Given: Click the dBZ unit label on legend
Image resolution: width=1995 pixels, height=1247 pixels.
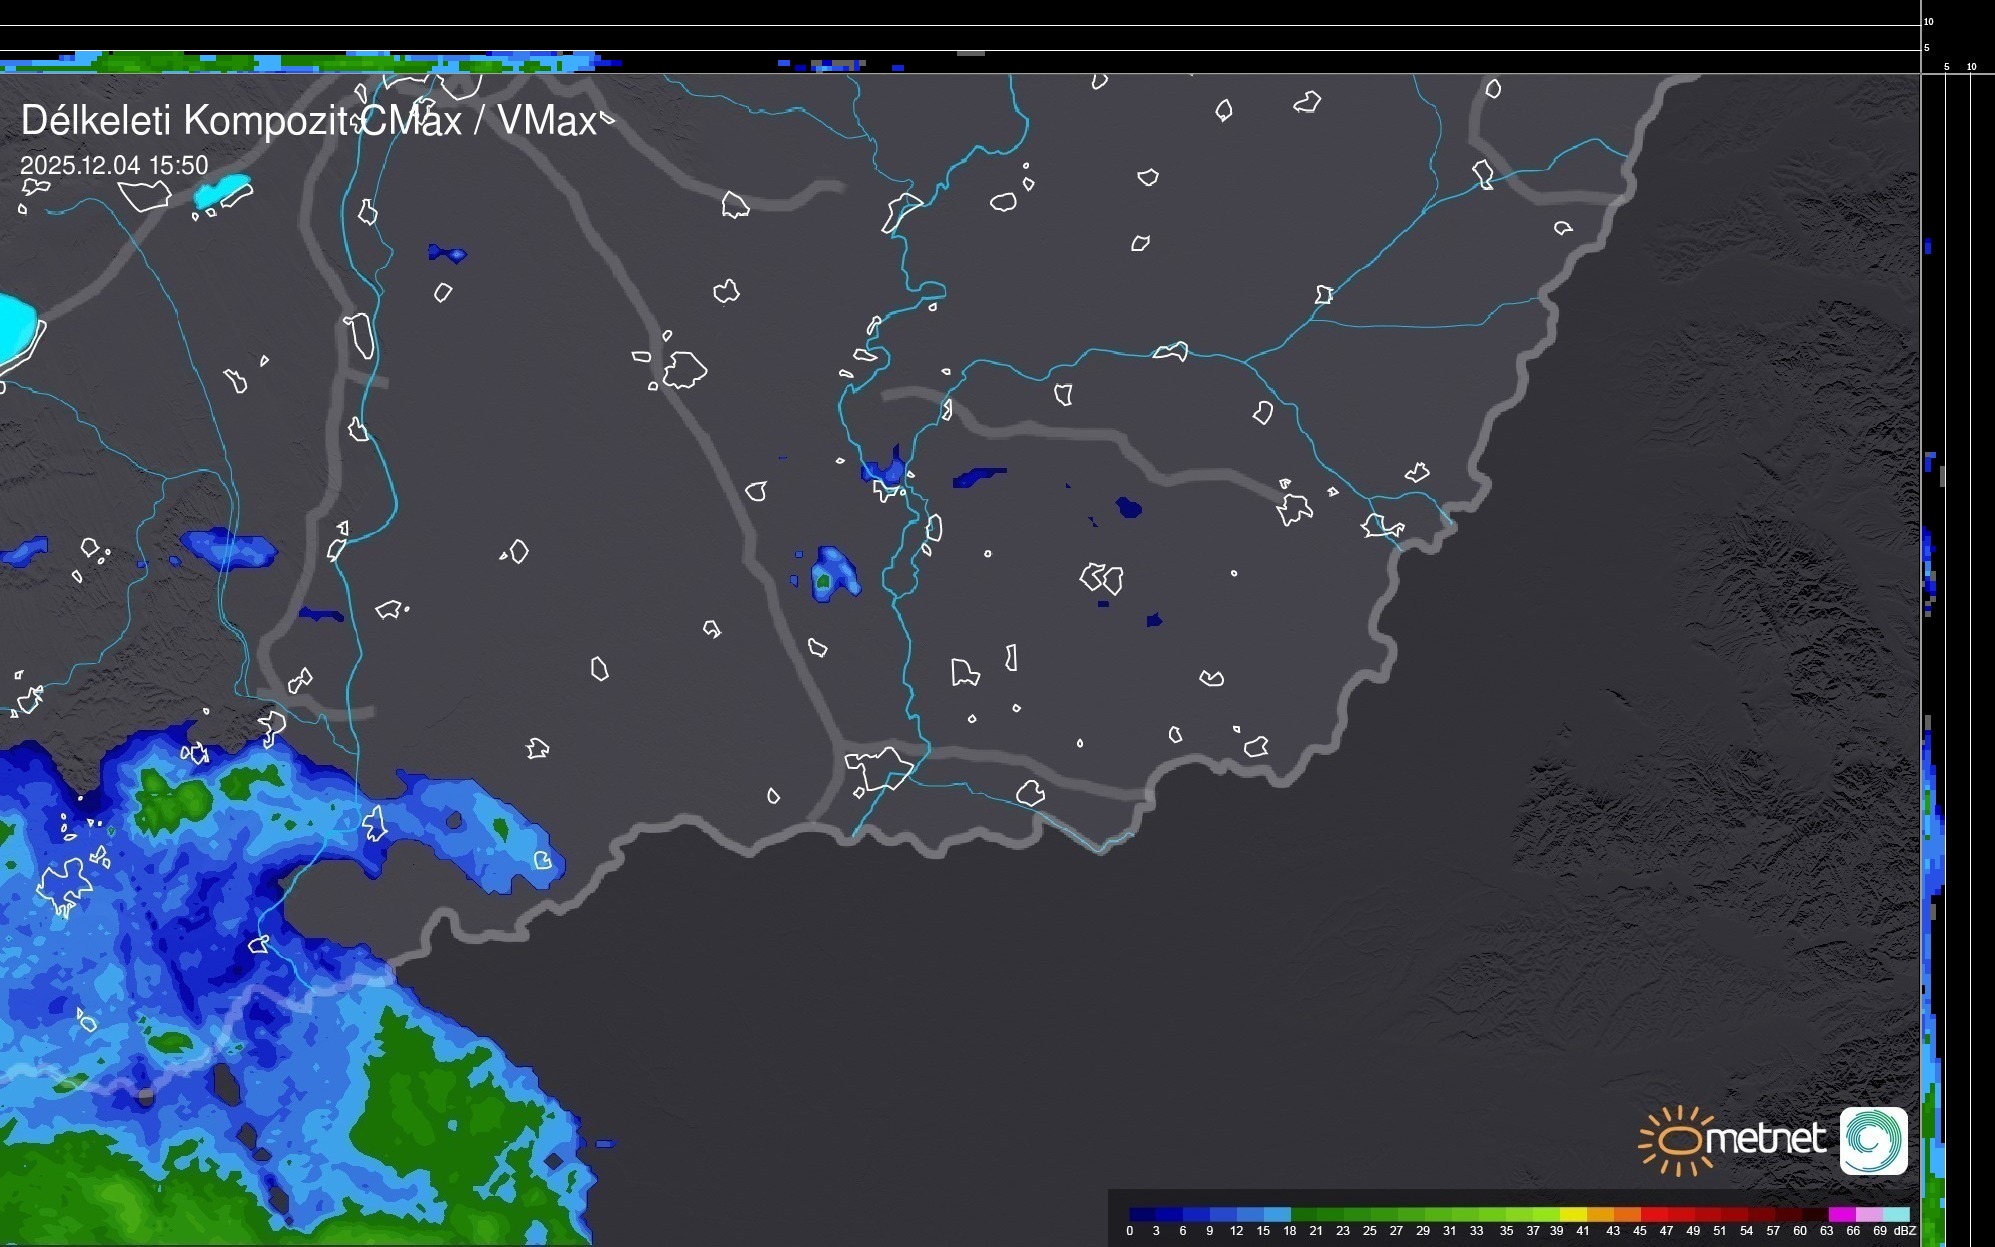Looking at the screenshot, I should tap(1905, 1231).
